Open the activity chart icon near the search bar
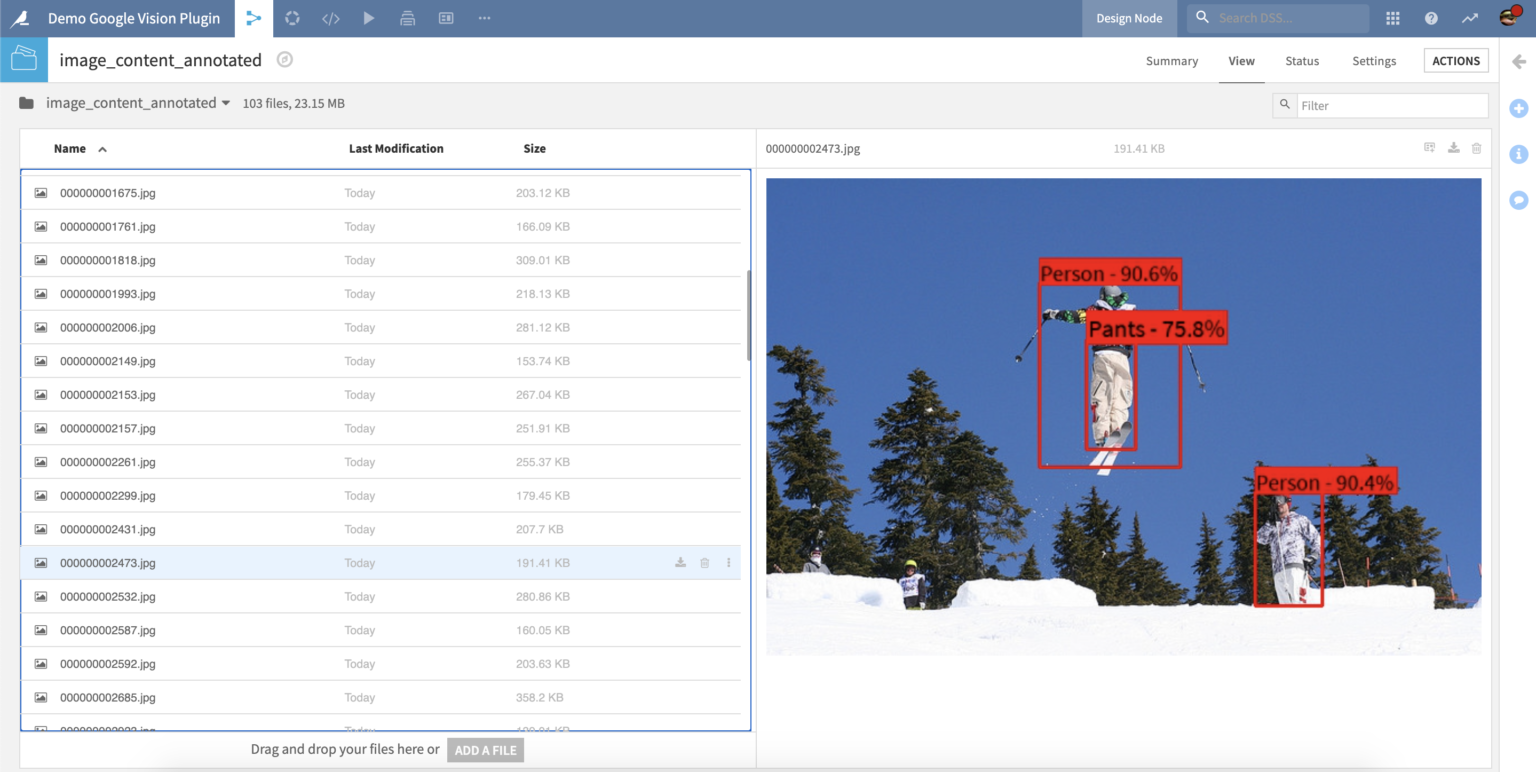1536x772 pixels. (x=1469, y=18)
